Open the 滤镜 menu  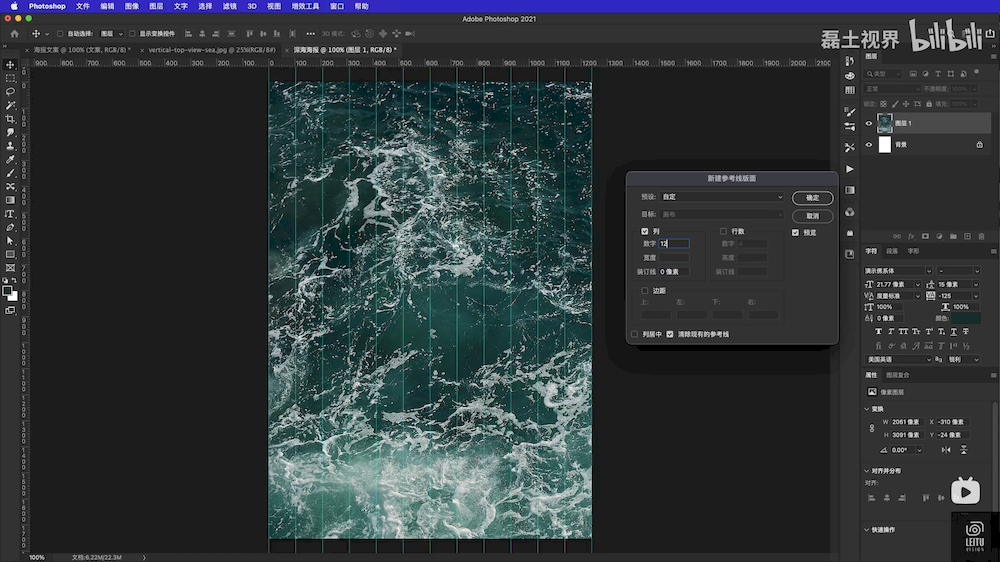tap(230, 6)
